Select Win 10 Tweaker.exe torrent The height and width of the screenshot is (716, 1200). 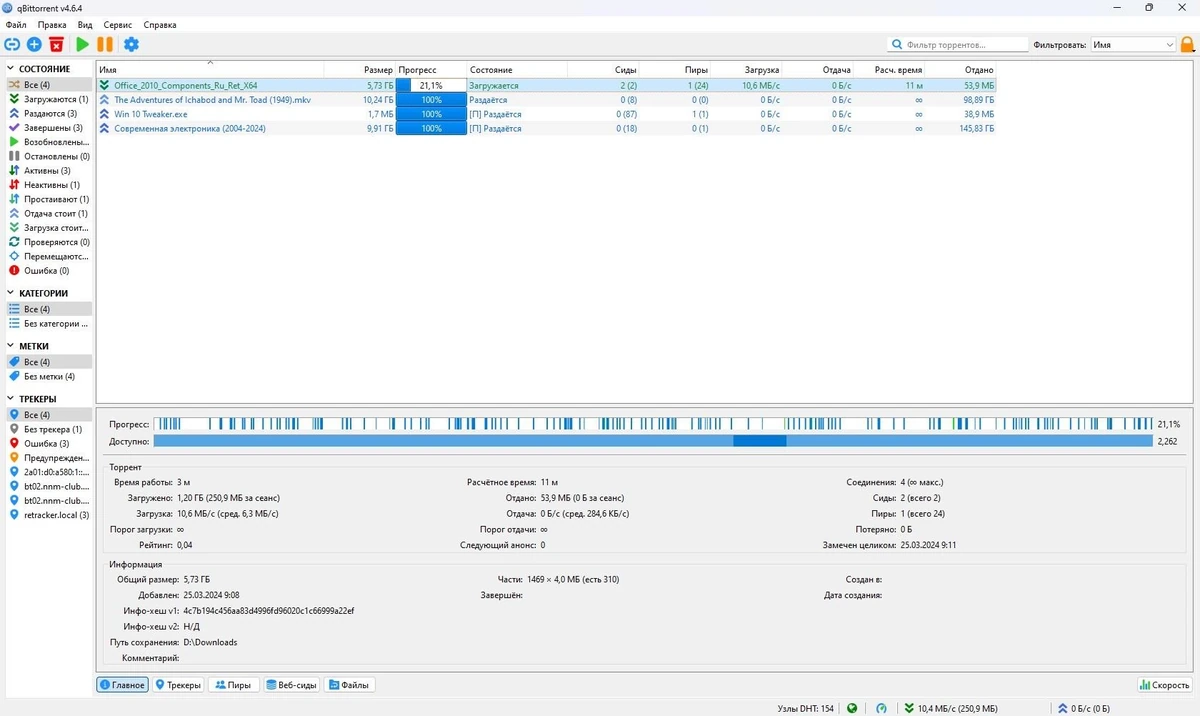[x=546, y=114]
